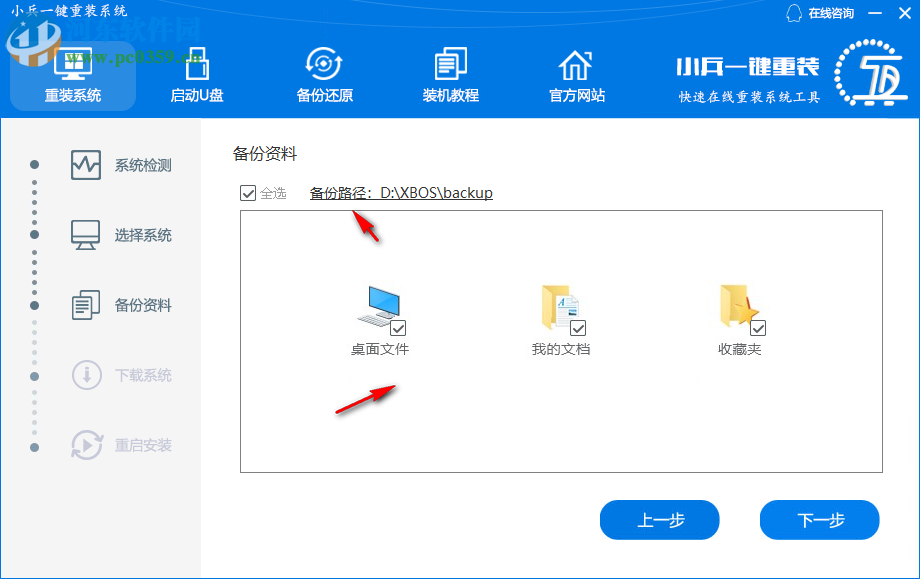Select the 选择系统 sidebar icon
Viewport: 920px width, 579px height.
[x=87, y=234]
